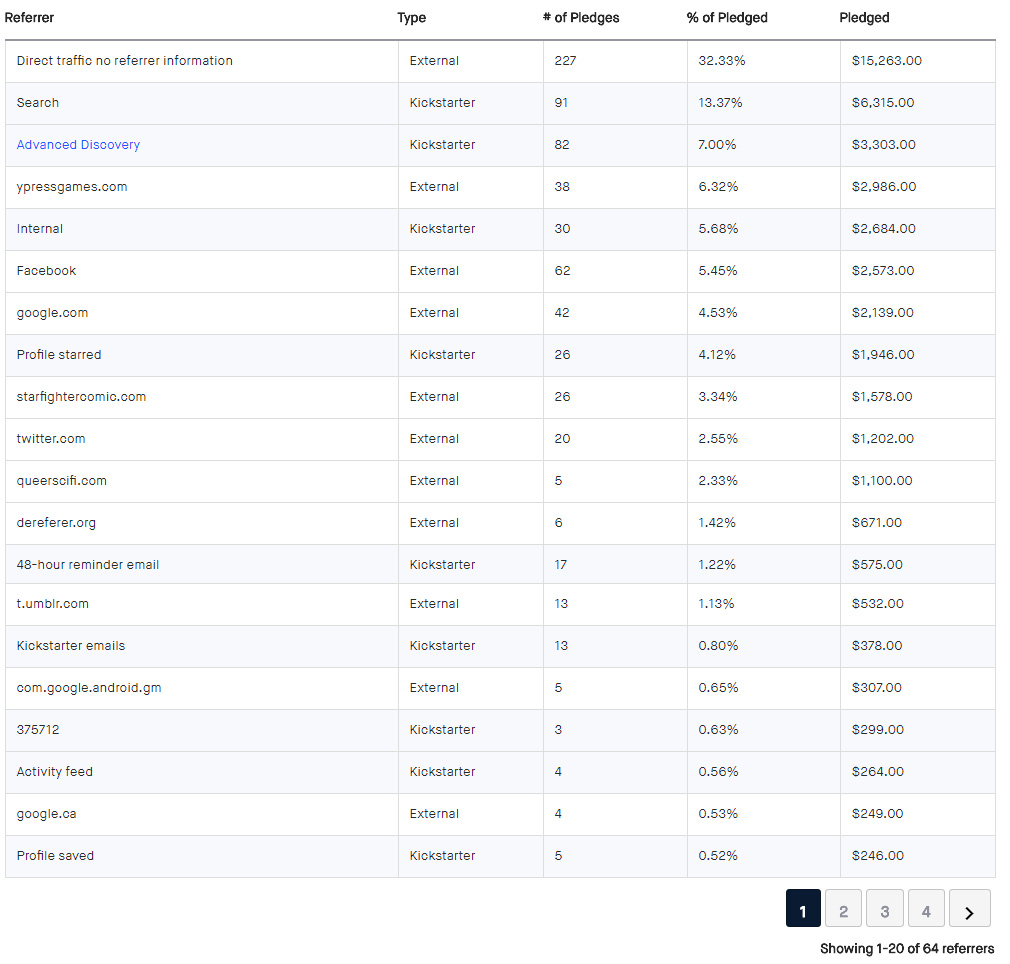
Task: Select dereferer.org referrer cell
Action: click(202, 523)
